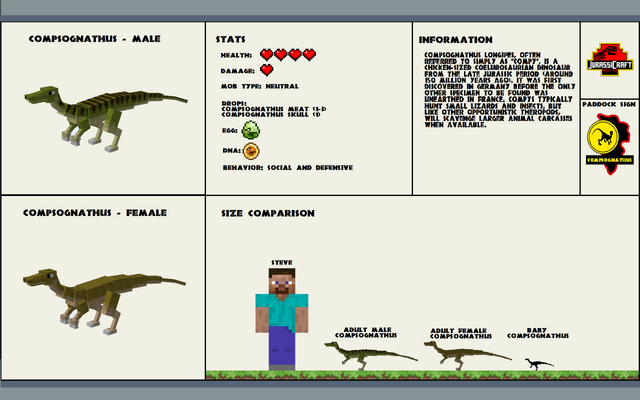The width and height of the screenshot is (640, 400).
Task: Click the 'Compsognathus Meat' drop entry
Action: pyautogui.click(x=273, y=109)
